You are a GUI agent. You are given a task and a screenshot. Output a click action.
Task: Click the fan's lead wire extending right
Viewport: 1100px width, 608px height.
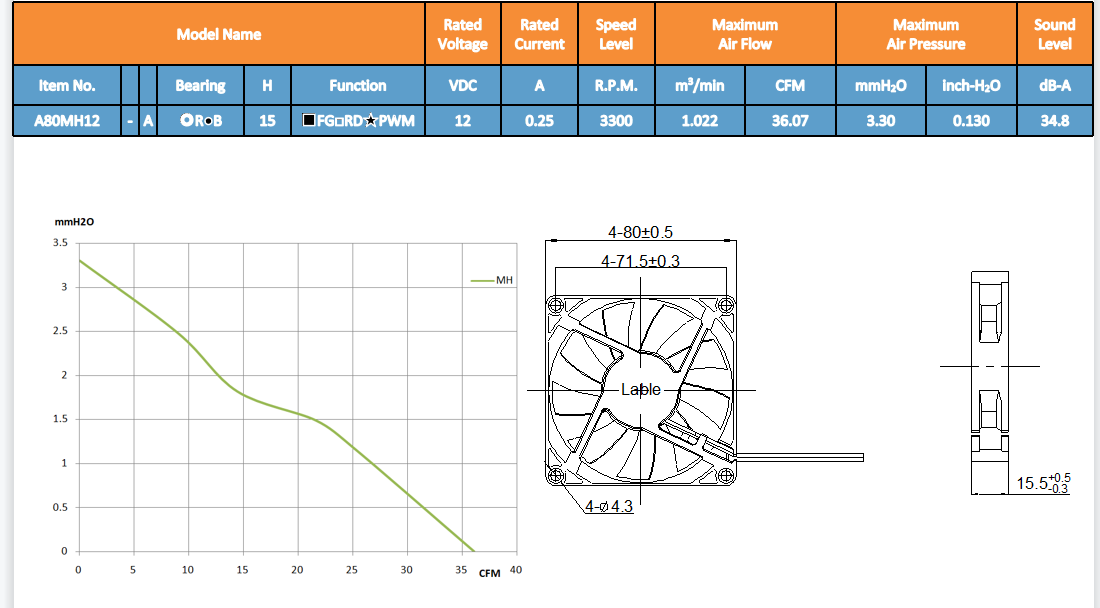[800, 456]
